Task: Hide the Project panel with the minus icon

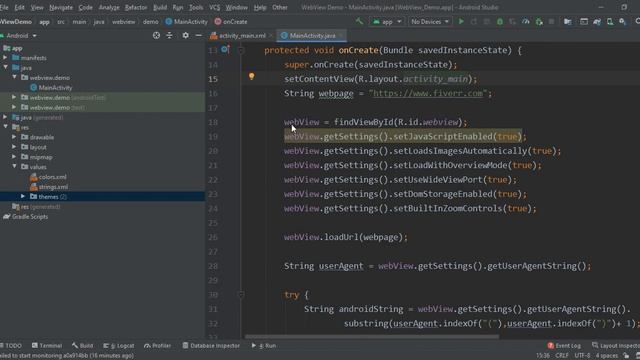Action: [x=198, y=36]
